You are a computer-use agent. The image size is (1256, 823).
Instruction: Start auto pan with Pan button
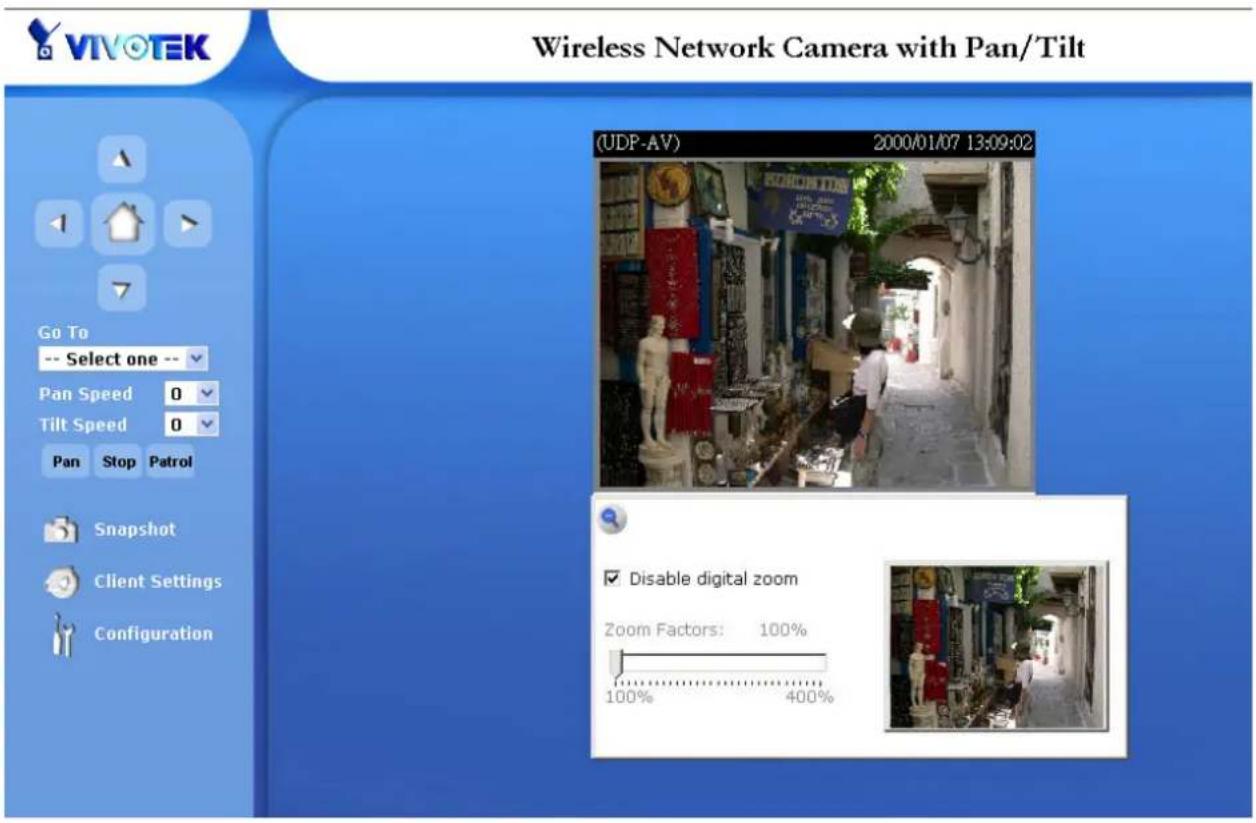click(x=65, y=463)
